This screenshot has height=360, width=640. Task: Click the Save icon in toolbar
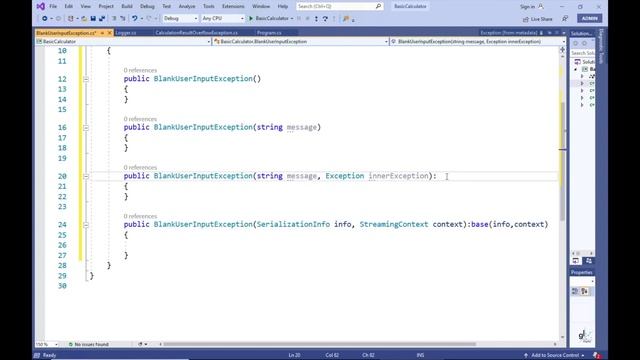[x=93, y=18]
